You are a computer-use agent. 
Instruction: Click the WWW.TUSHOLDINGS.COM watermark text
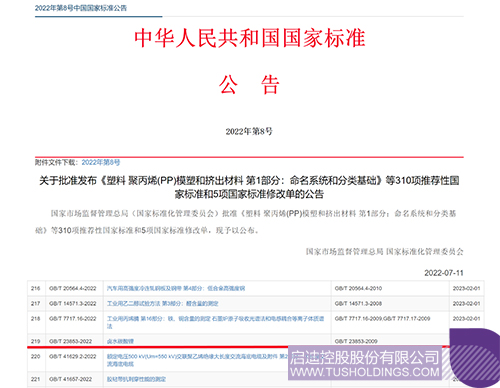[365, 372]
